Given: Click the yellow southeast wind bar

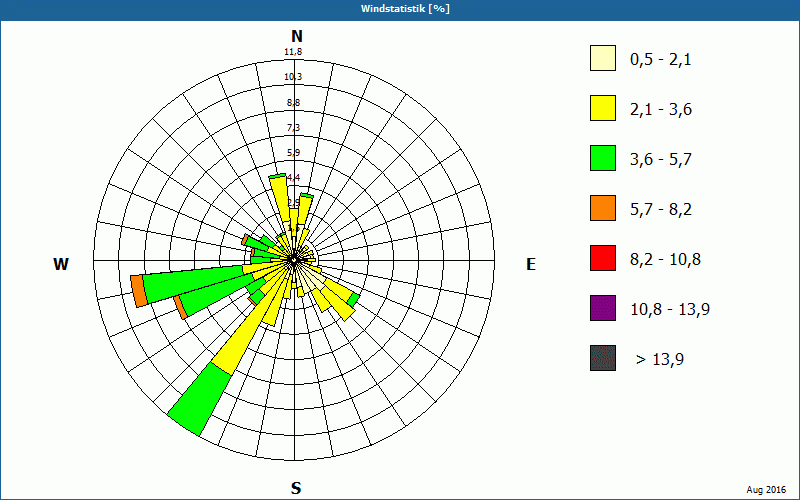Looking at the screenshot, I should pyautogui.click(x=339, y=301).
